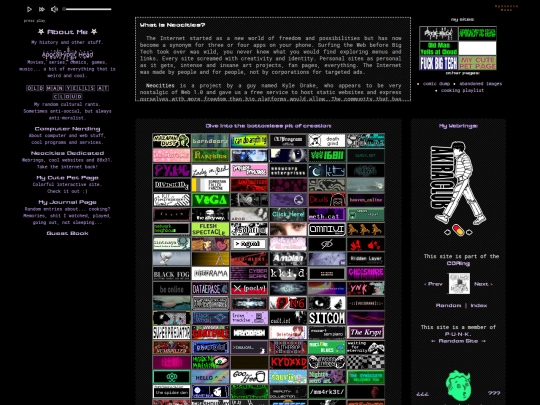Image resolution: width=540 pixels, height=405 pixels.
Task: Open the CDRing Index link
Action: click(x=479, y=305)
